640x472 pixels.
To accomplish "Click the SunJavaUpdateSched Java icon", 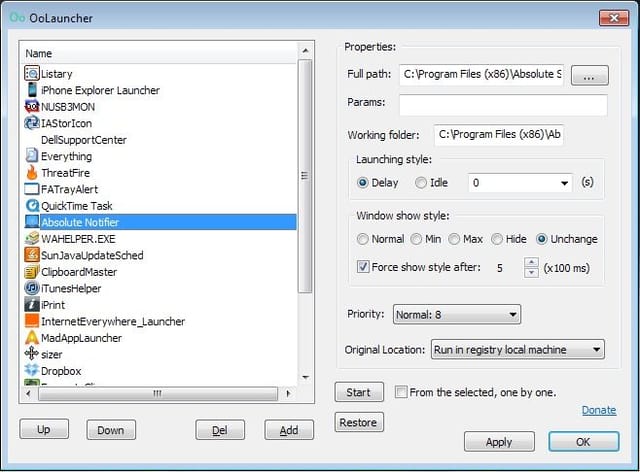I will click(32, 255).
